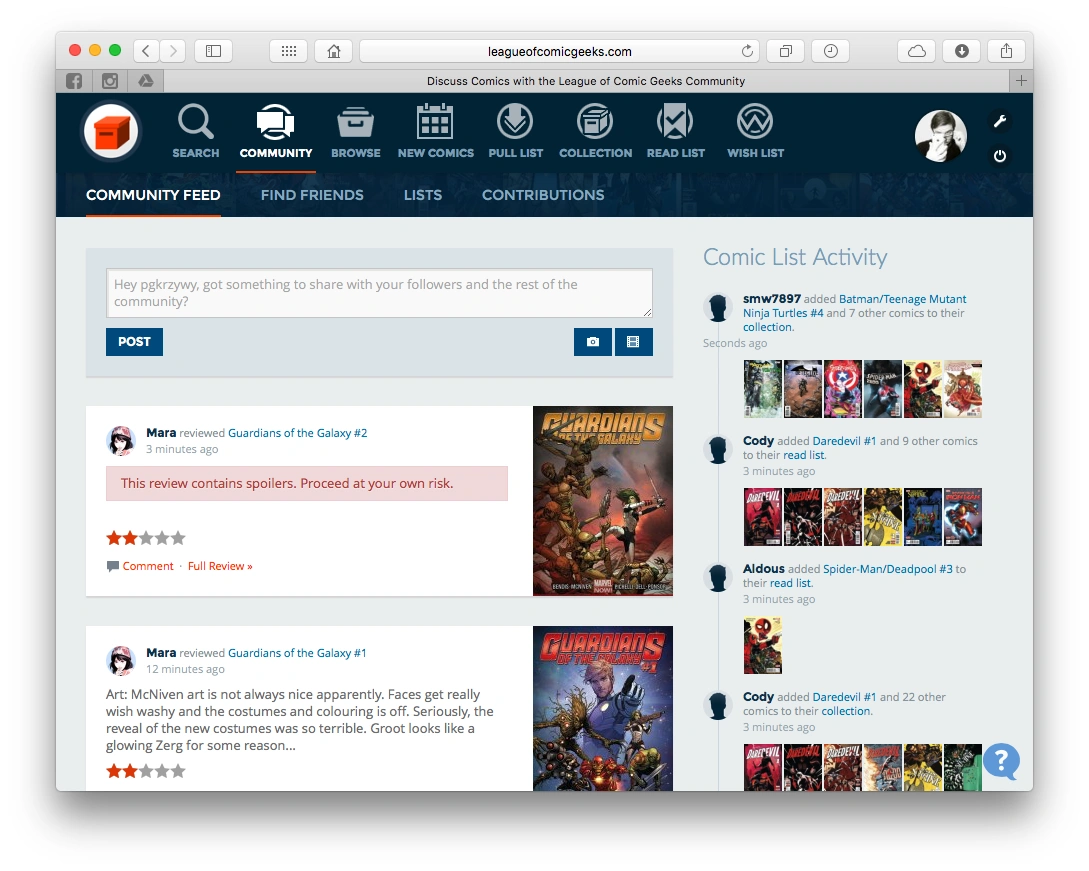Click Guardians of the Galaxy #2 cover
This screenshot has height=871, width=1089.
[603, 501]
